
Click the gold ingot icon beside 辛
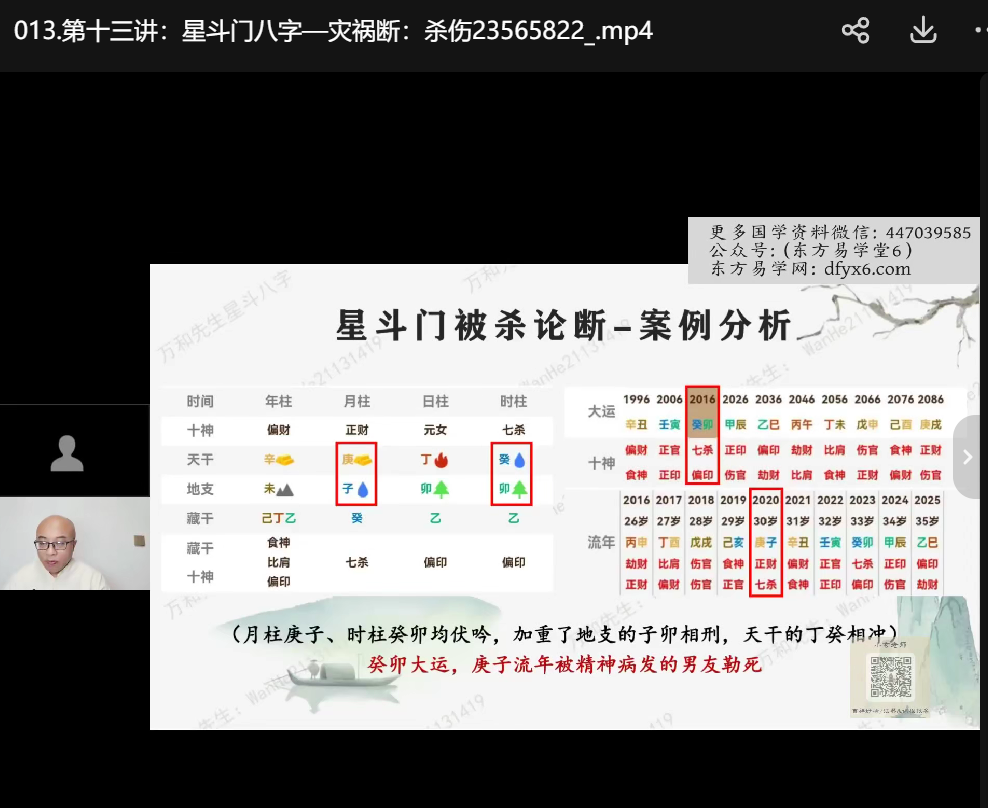[x=284, y=460]
